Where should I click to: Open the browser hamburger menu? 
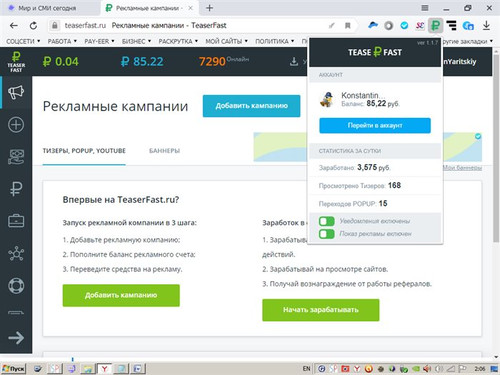425,8
